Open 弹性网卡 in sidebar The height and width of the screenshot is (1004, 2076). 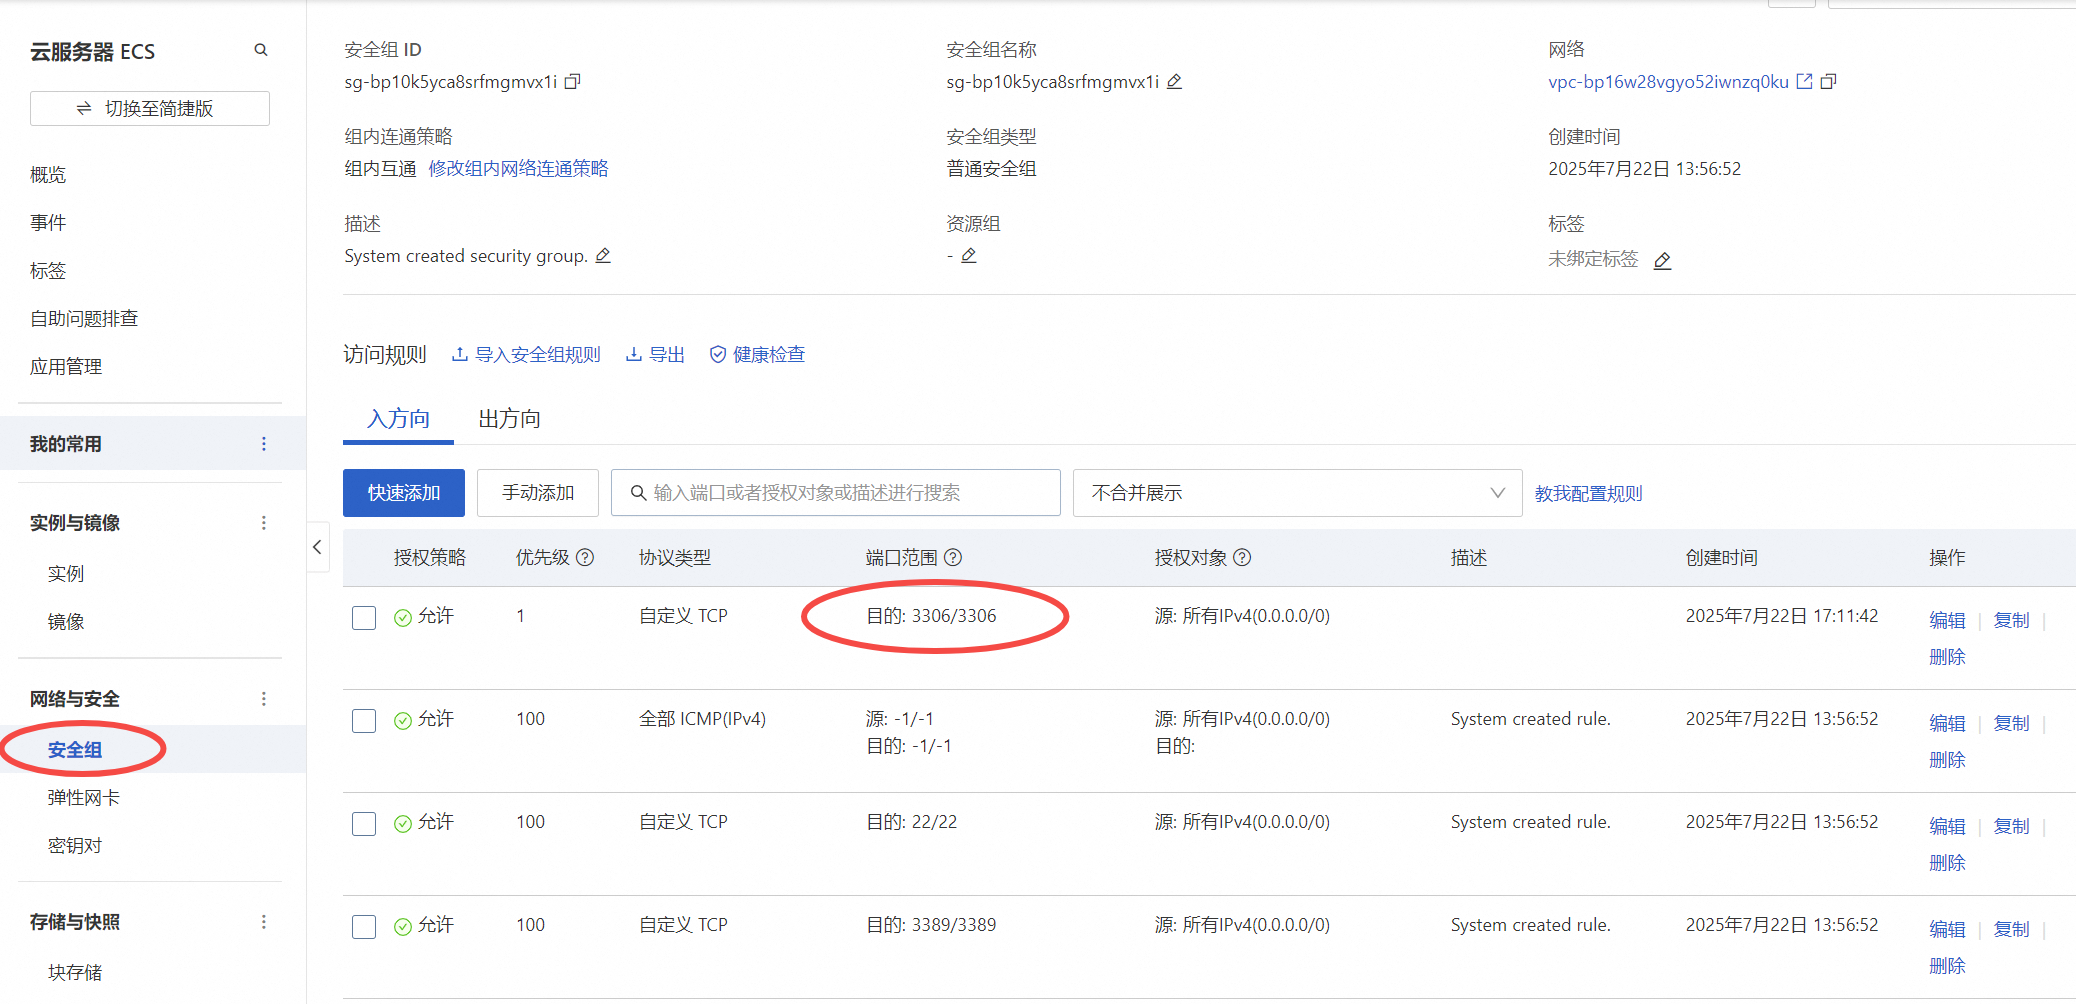point(84,798)
